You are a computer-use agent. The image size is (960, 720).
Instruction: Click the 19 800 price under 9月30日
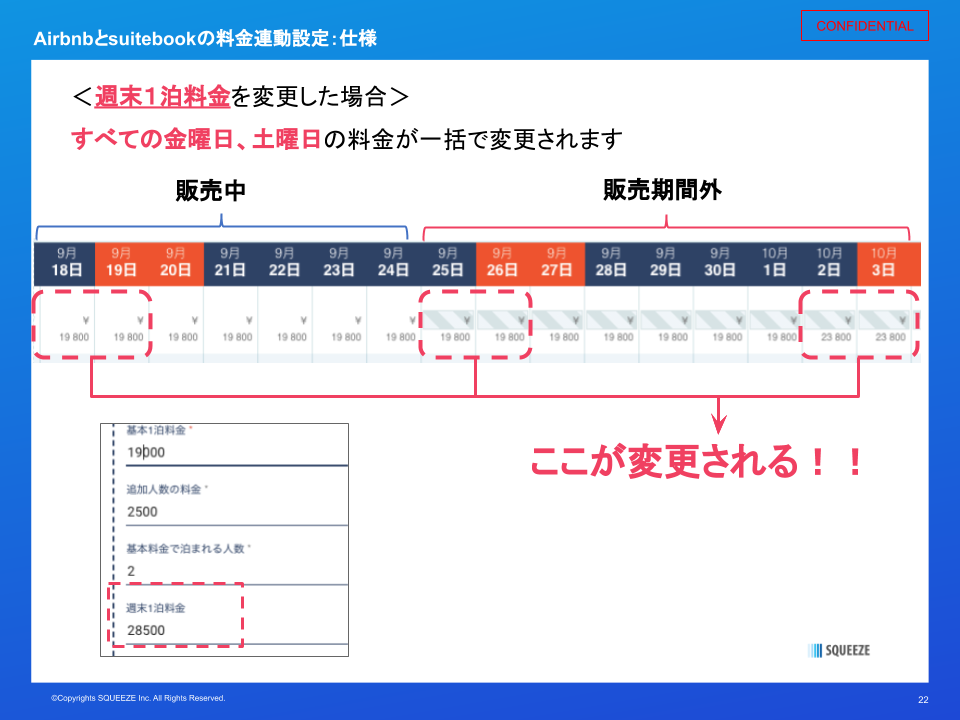coord(728,337)
